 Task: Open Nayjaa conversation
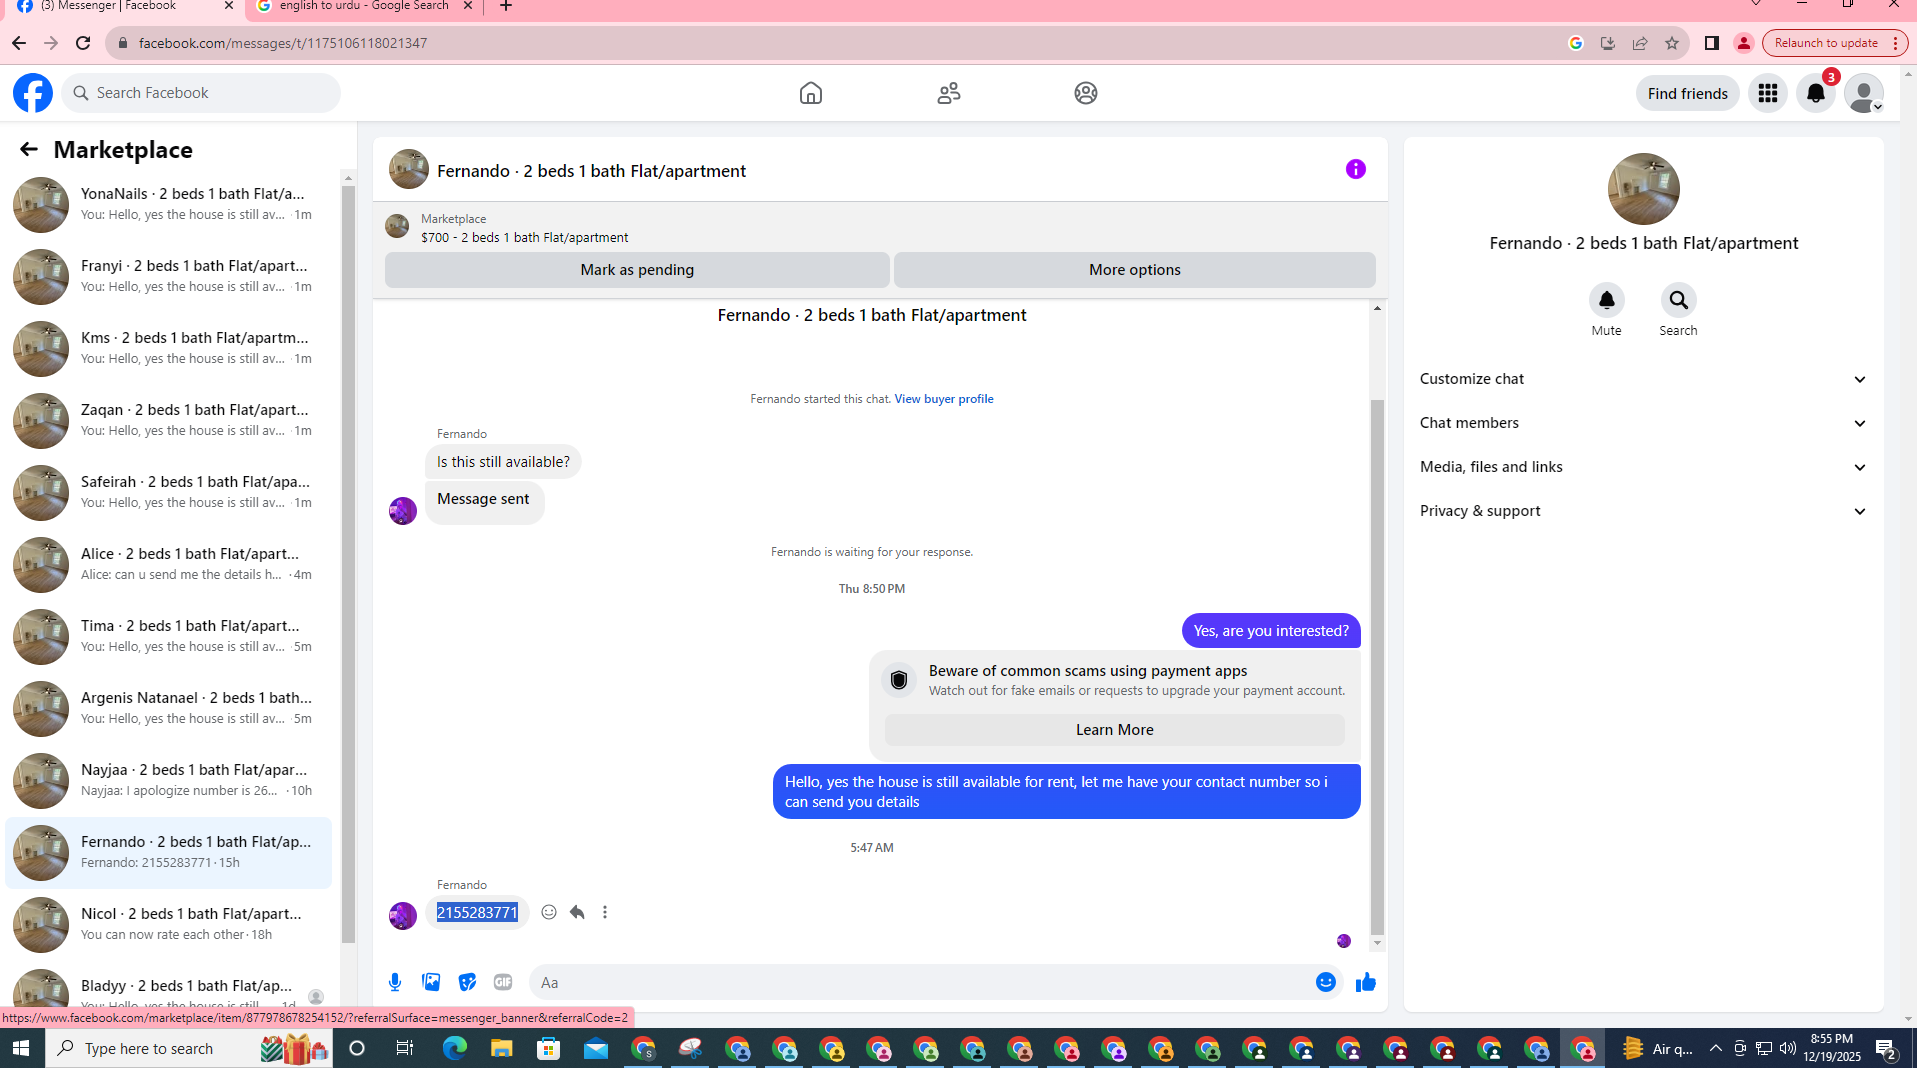[168, 780]
